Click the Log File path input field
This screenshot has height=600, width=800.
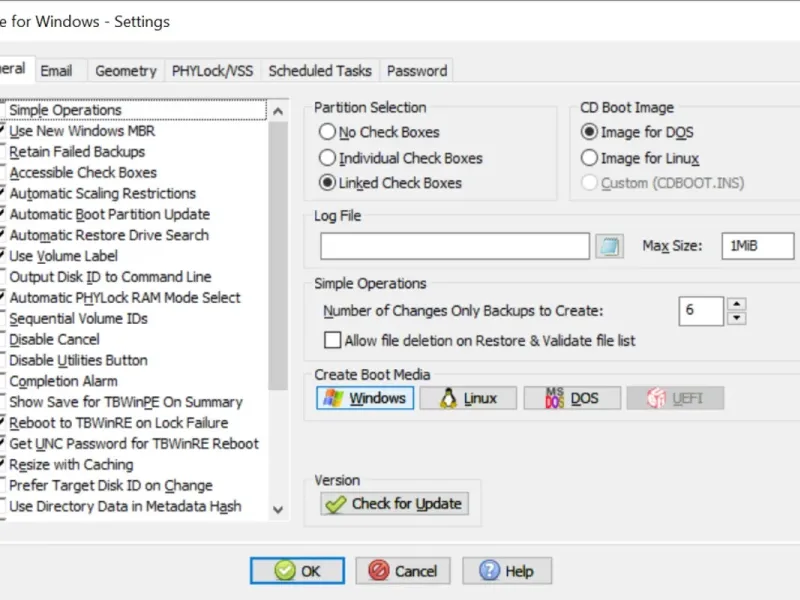click(455, 246)
